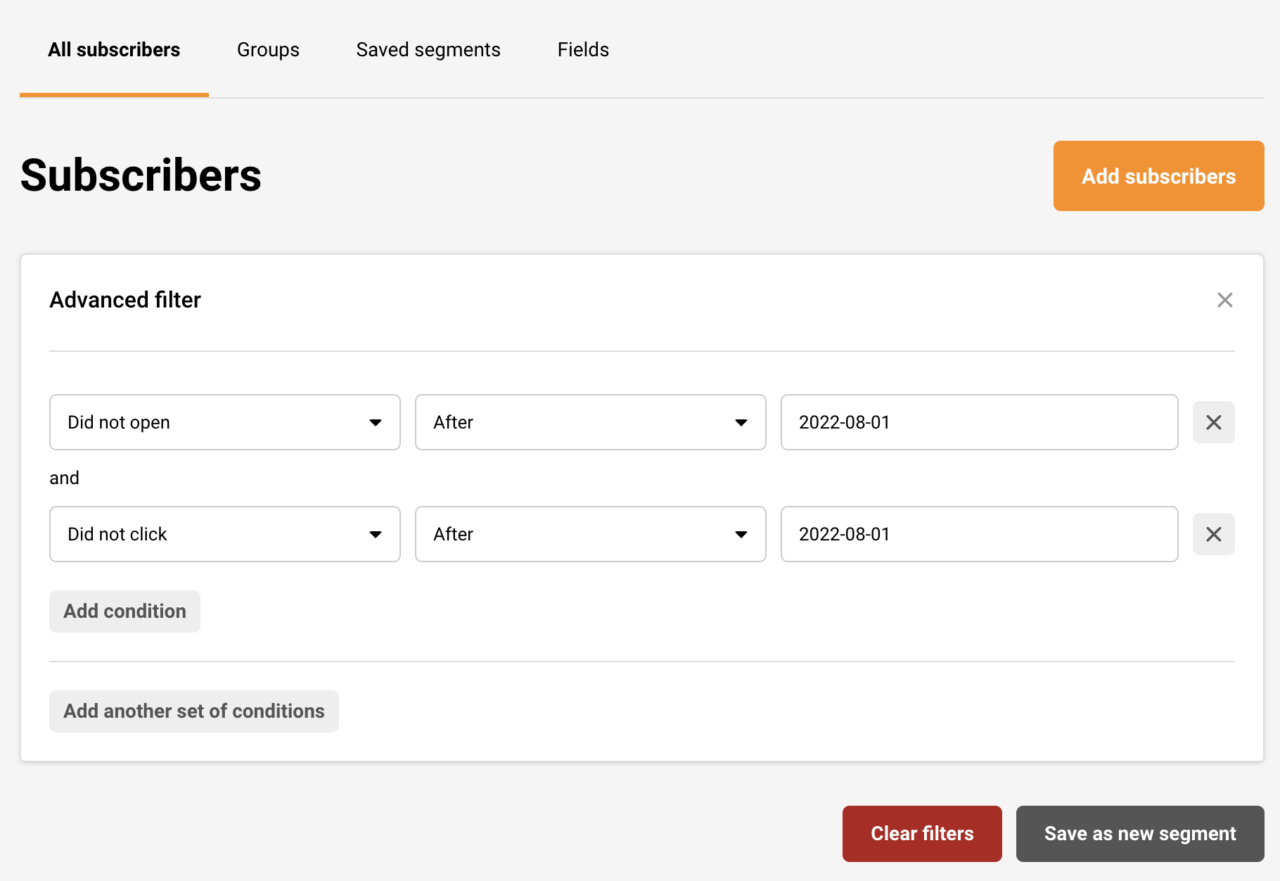This screenshot has width=1280, height=881.
Task: Add a new filter condition
Action: tap(124, 611)
